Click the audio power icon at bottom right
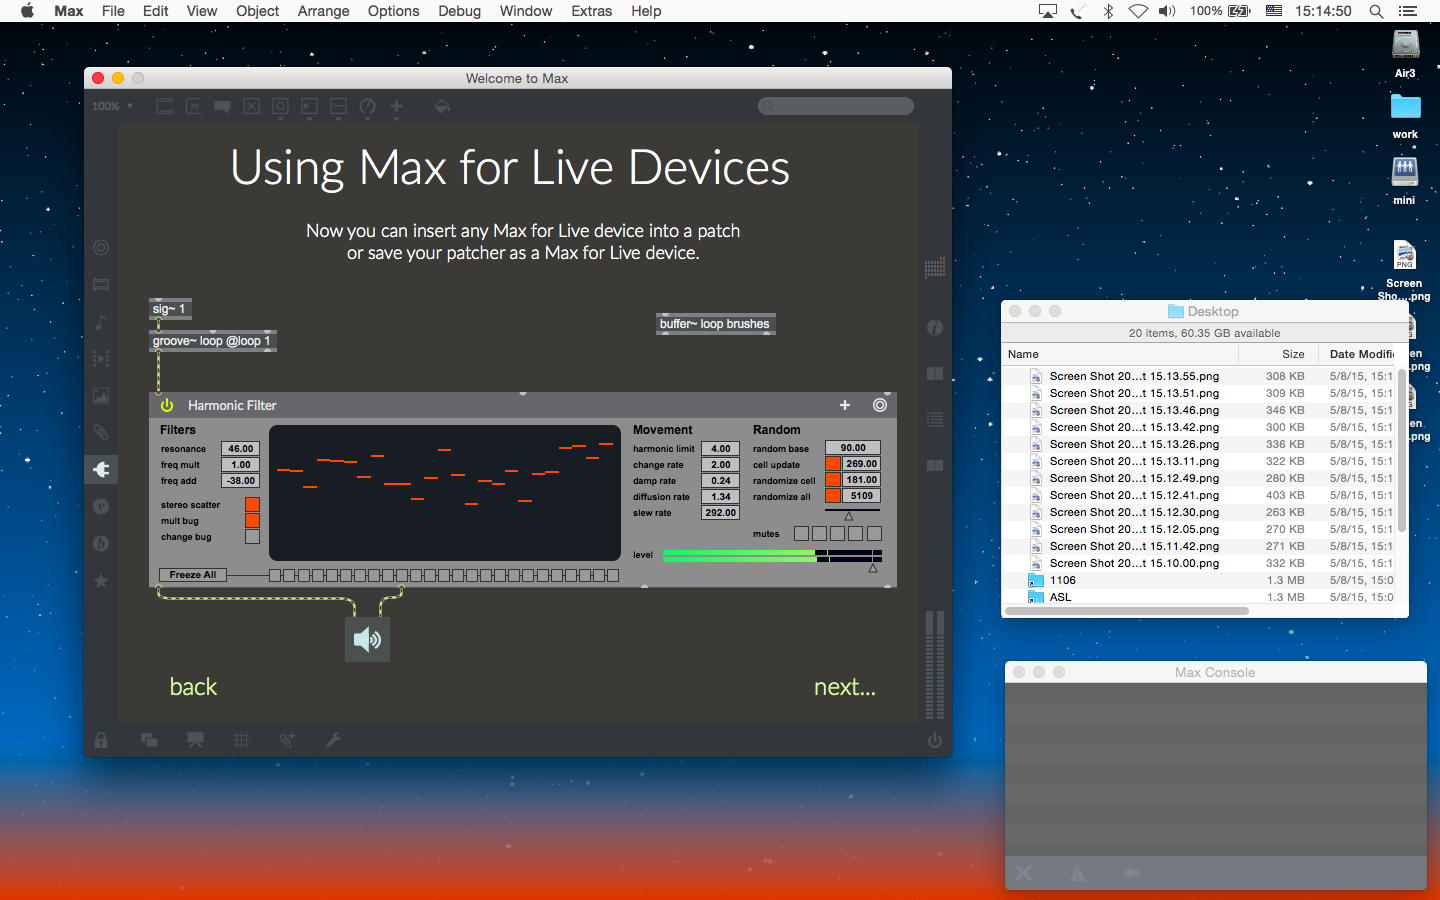The height and width of the screenshot is (900, 1440). [x=934, y=740]
